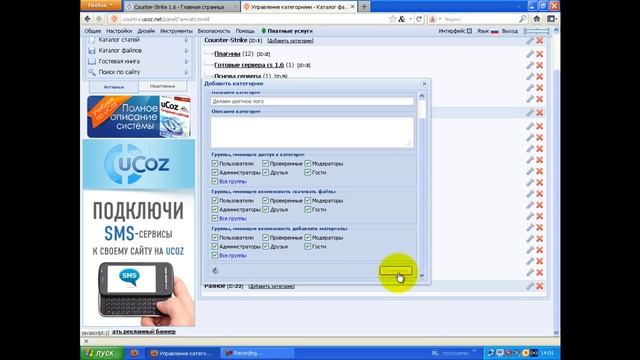This screenshot has width=640, height=360.
Task: Open the Firefox menu dropdown button
Action: 101,5
